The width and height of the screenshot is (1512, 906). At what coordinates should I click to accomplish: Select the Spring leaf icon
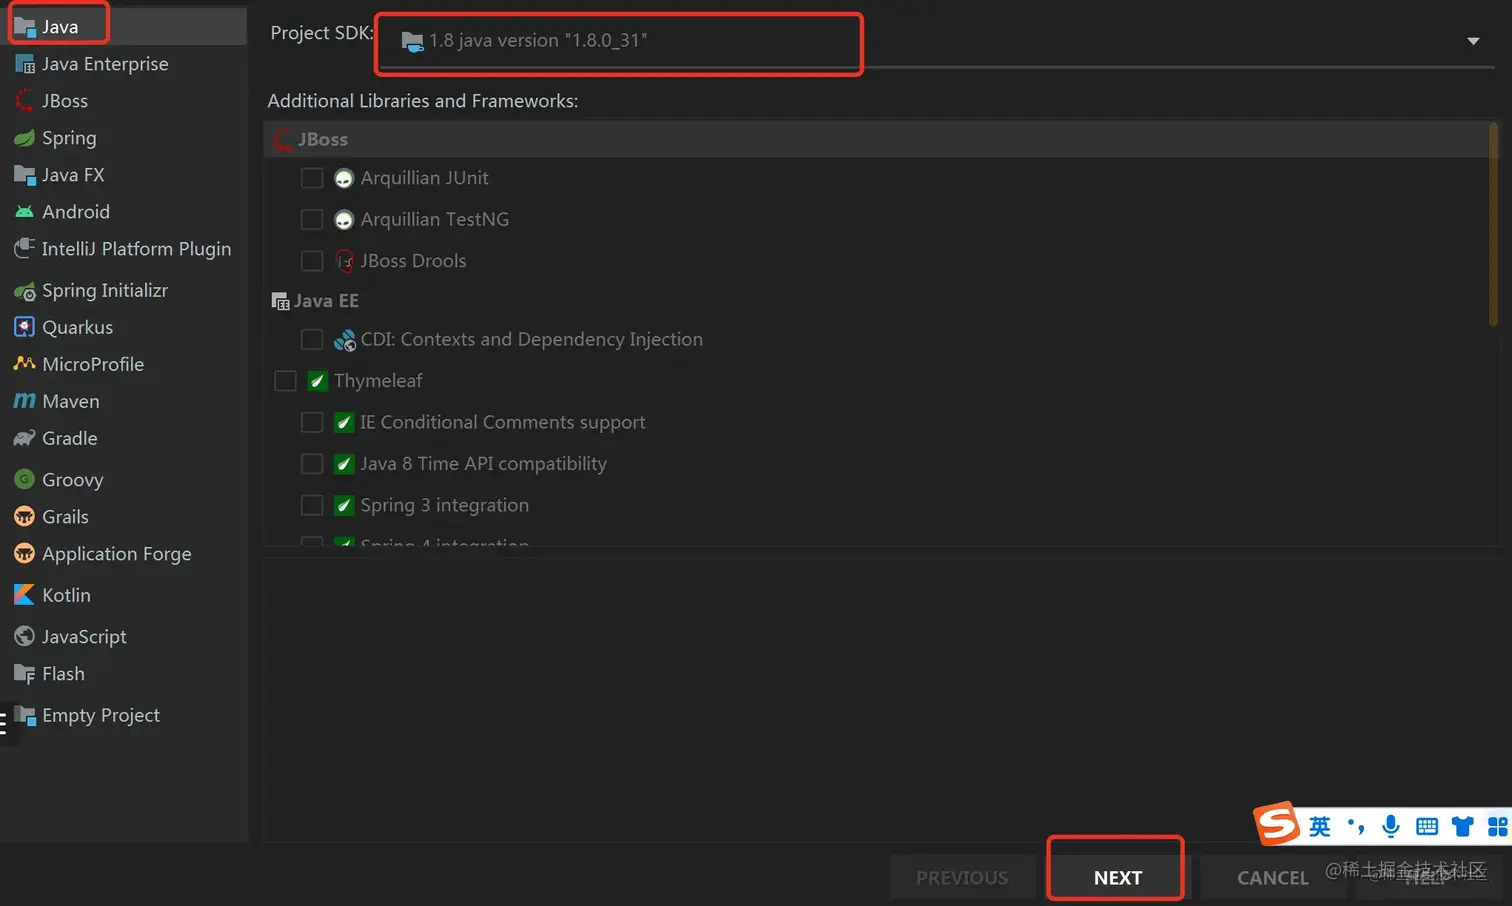(x=24, y=138)
